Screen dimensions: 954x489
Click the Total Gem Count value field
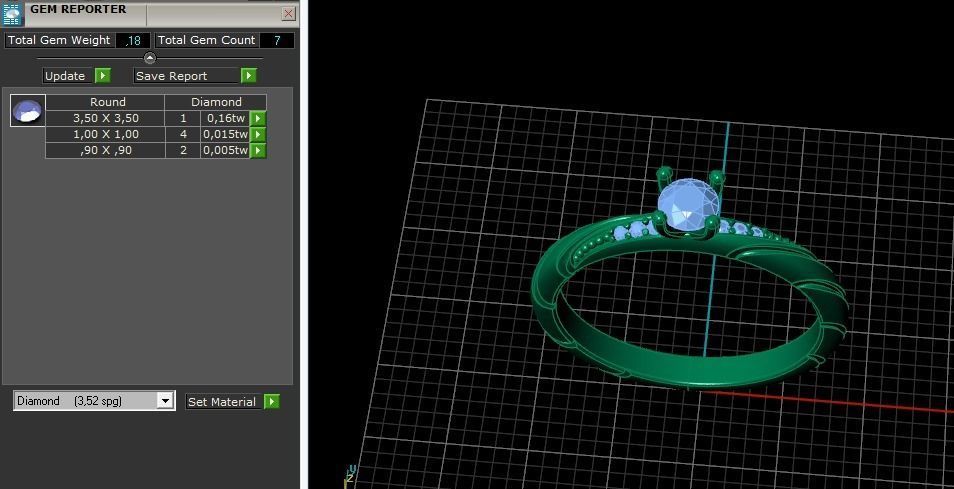[277, 41]
